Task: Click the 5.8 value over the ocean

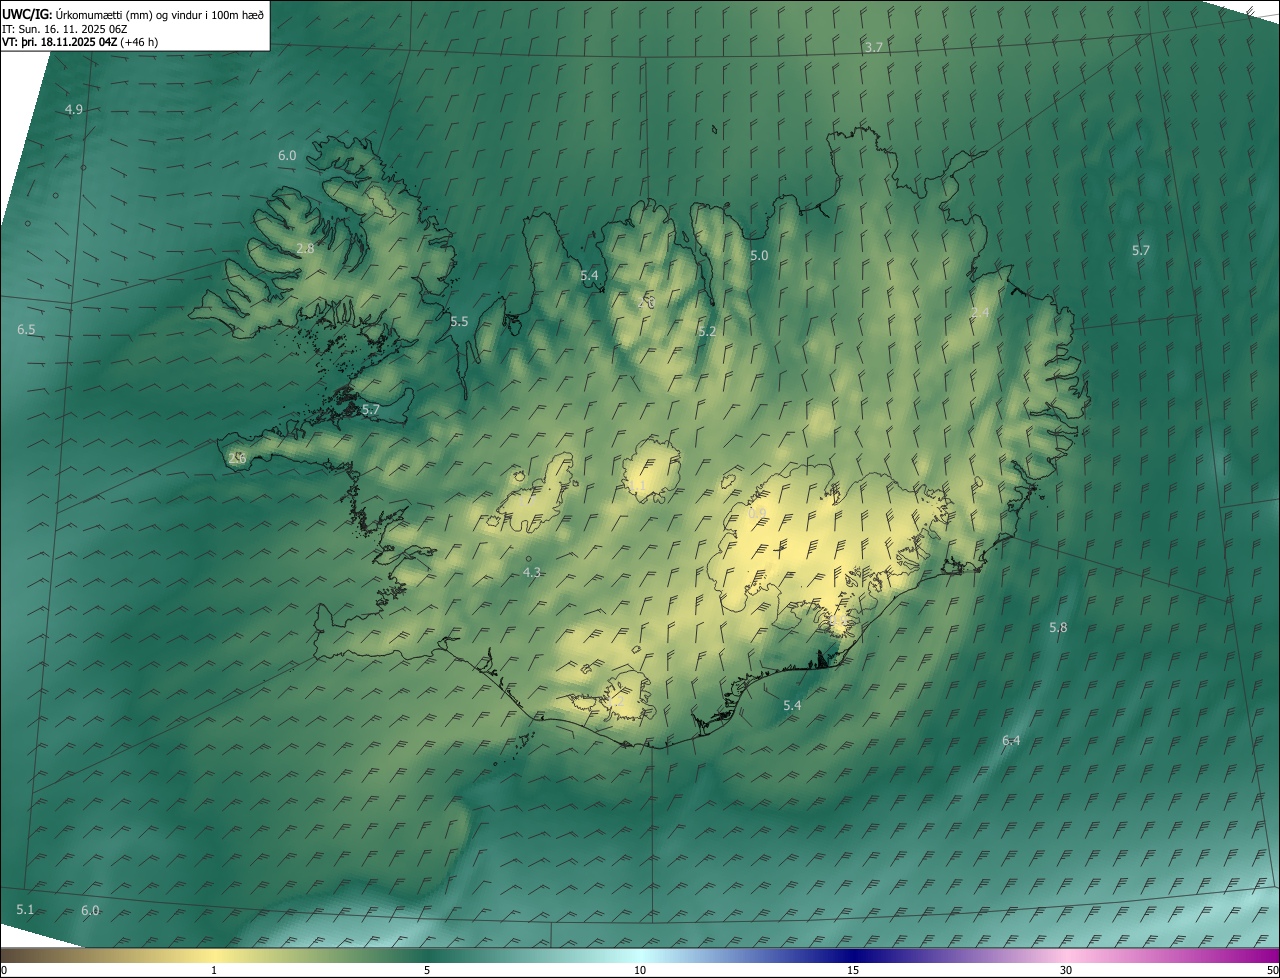Action: [x=1058, y=628]
